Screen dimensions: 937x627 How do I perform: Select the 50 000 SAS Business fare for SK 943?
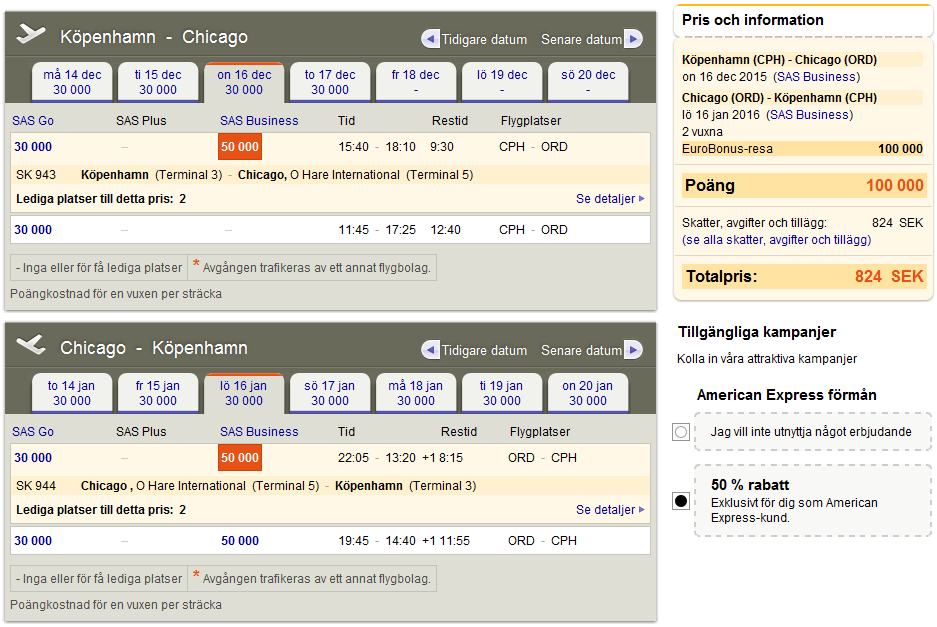coord(239,147)
